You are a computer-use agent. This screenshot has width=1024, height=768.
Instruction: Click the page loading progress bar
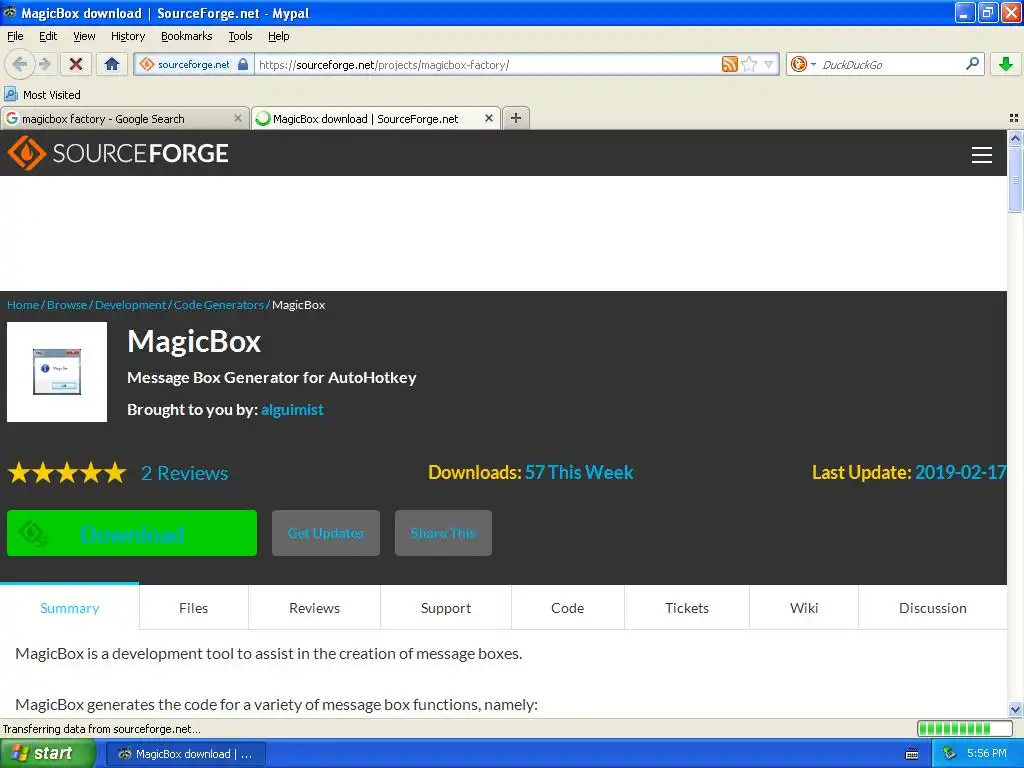pyautogui.click(x=964, y=728)
